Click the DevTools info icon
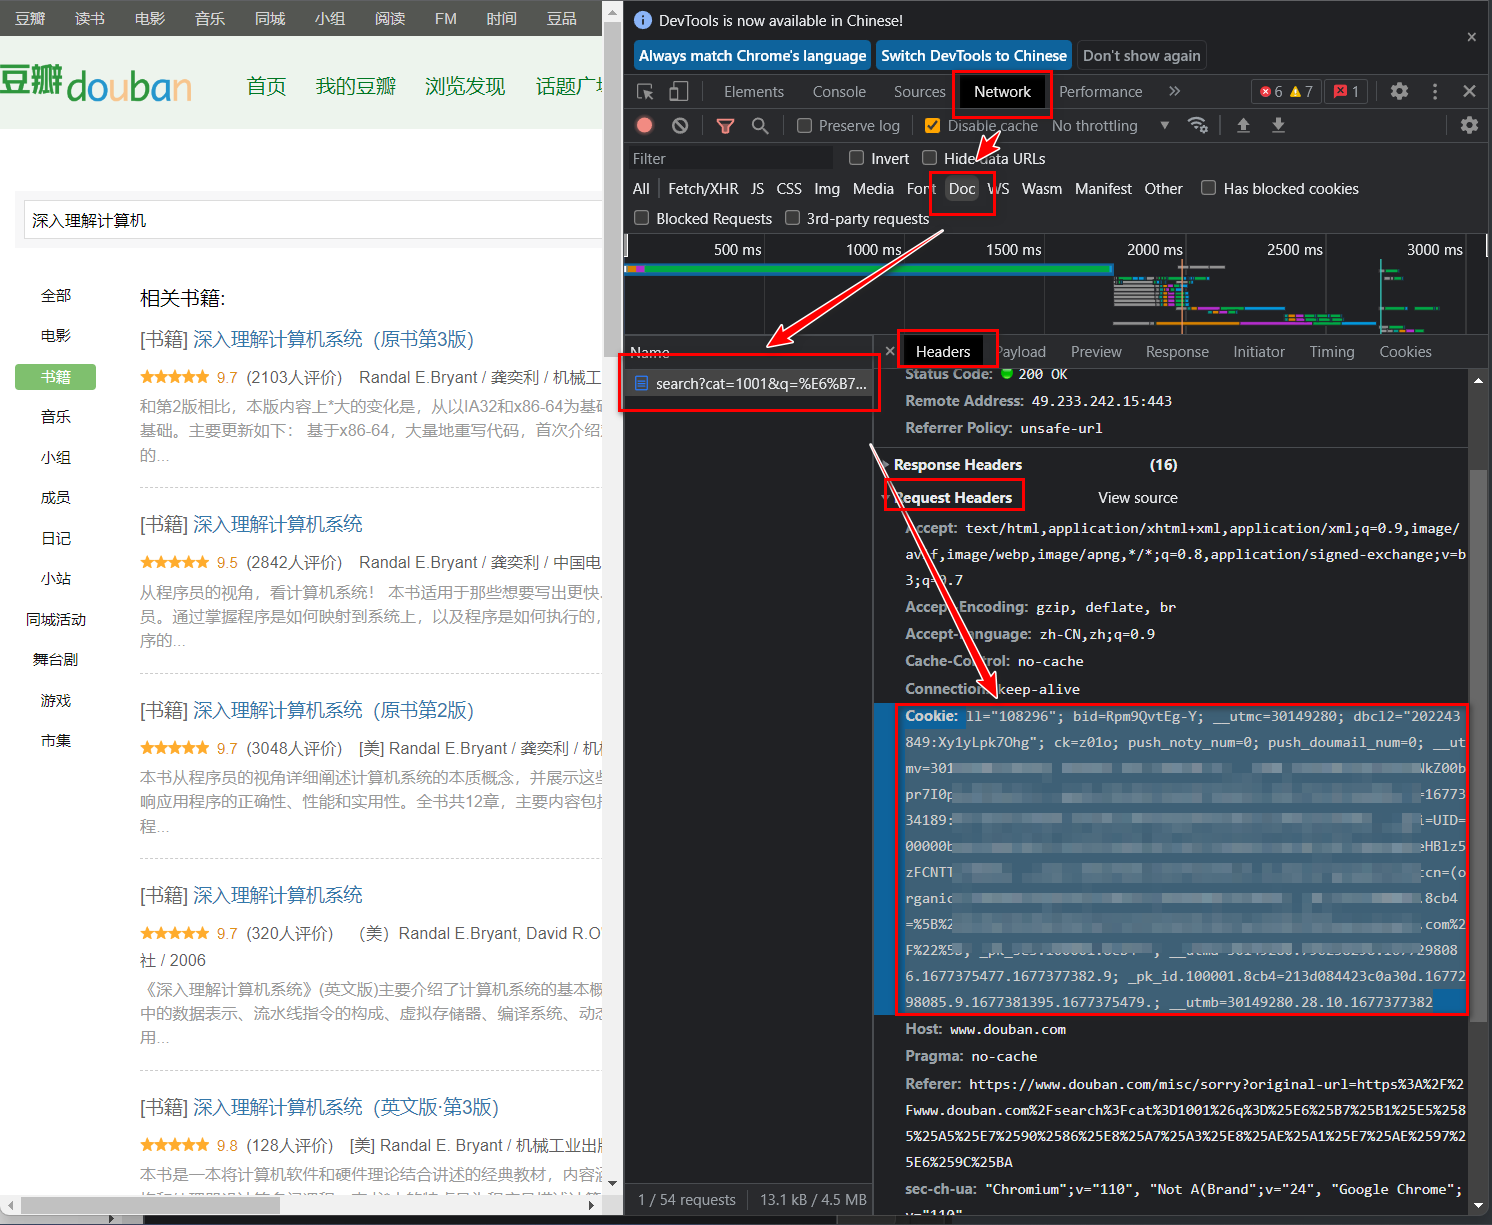The image size is (1492, 1225). (643, 20)
